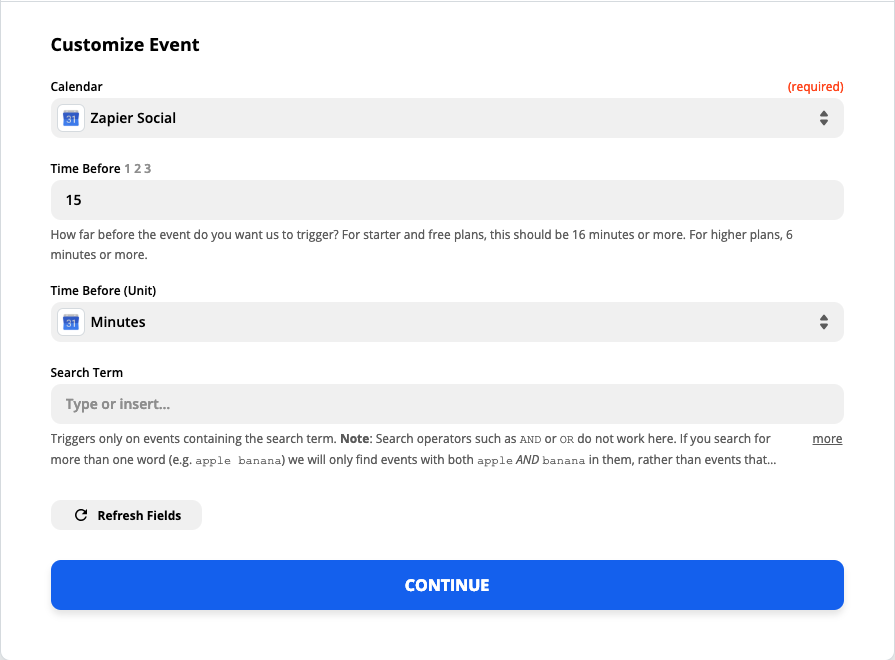Open the 'more' link under Search Term
The image size is (895, 660).
click(x=827, y=438)
